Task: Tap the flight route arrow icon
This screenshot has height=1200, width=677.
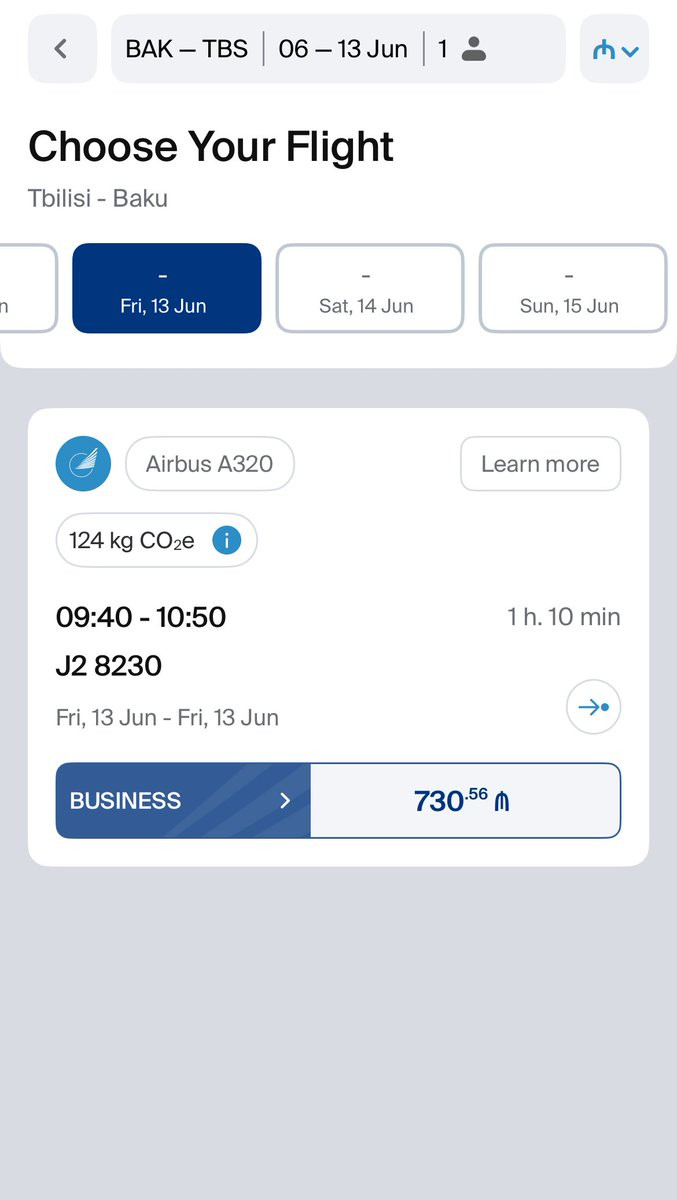Action: pyautogui.click(x=594, y=708)
